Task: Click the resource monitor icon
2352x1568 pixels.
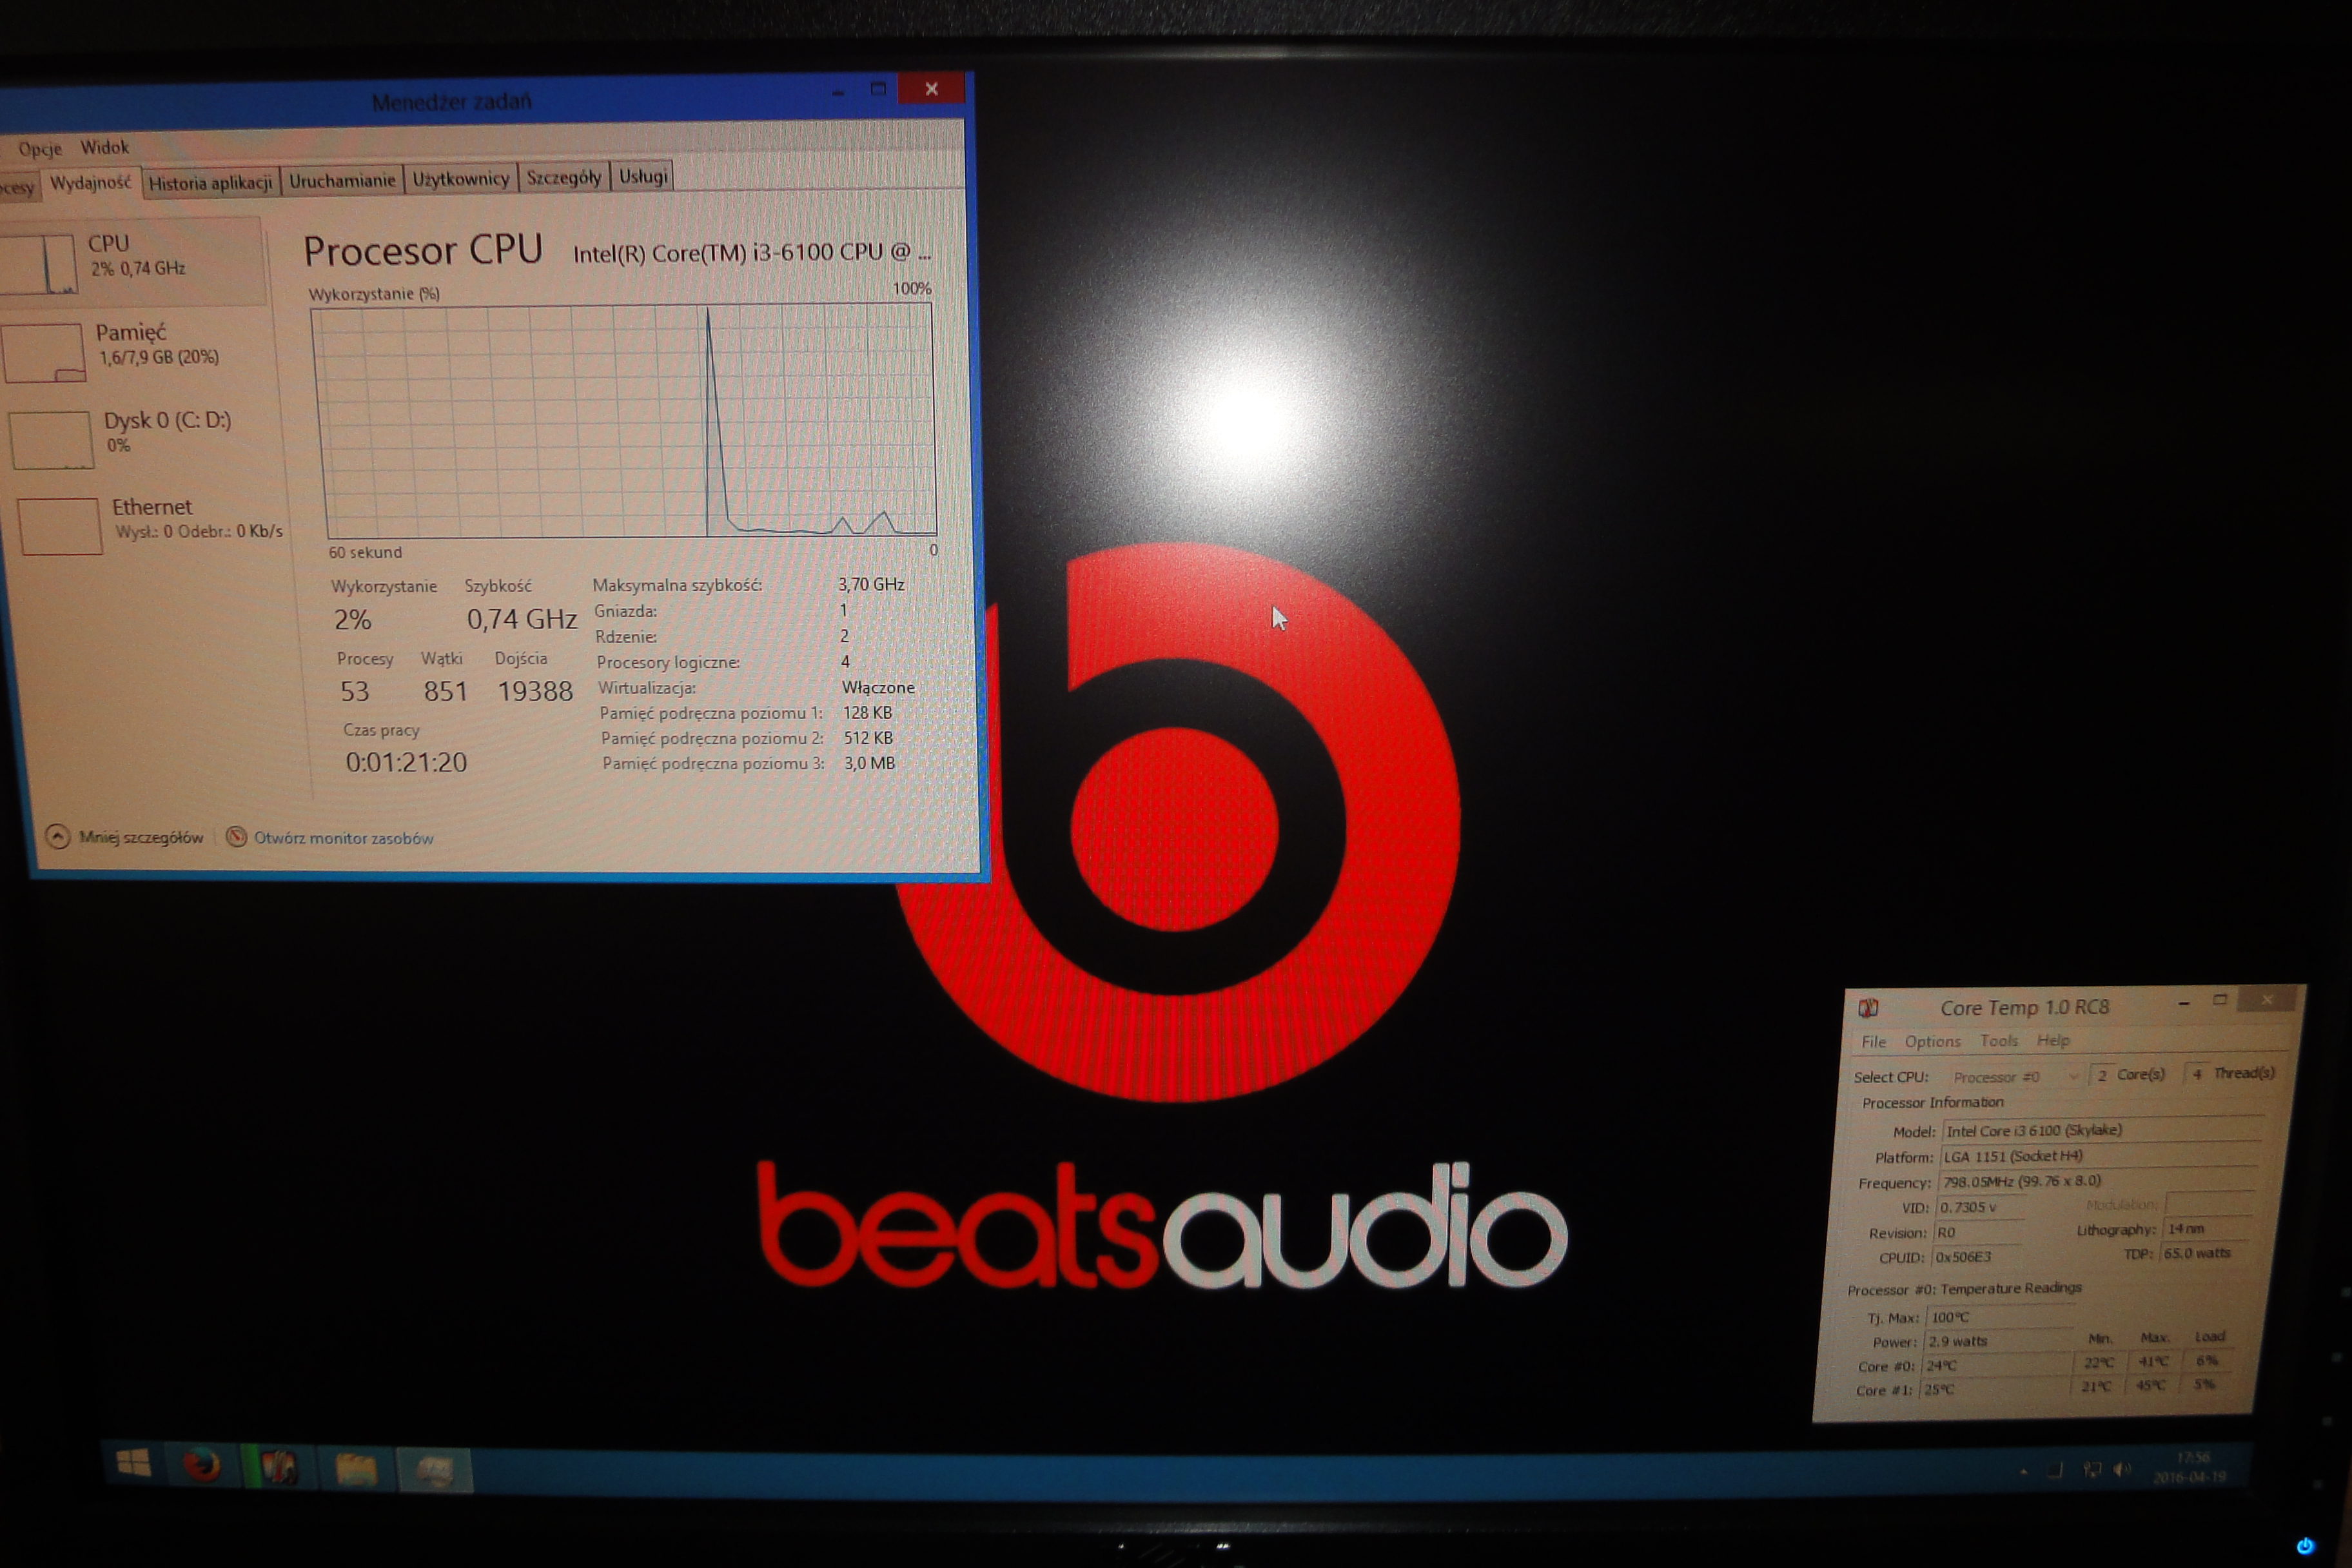Action: tap(236, 837)
